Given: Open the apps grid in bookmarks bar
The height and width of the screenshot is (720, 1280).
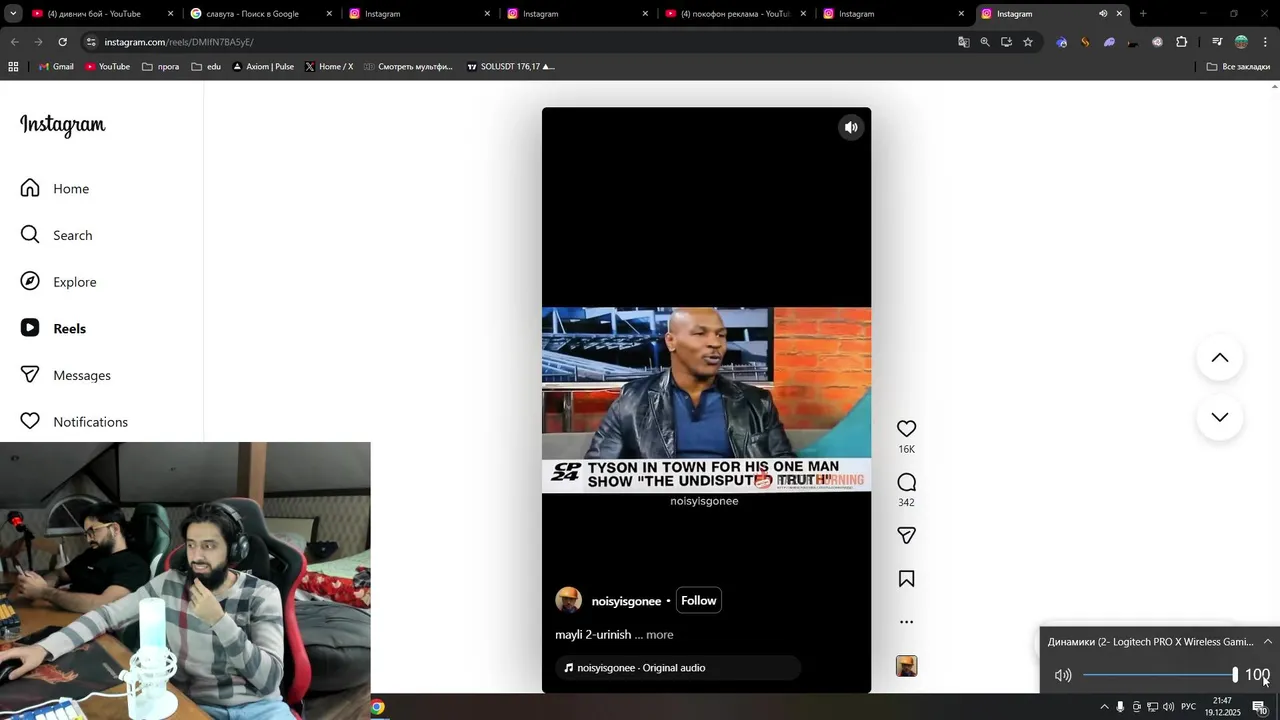Looking at the screenshot, I should tap(13, 67).
